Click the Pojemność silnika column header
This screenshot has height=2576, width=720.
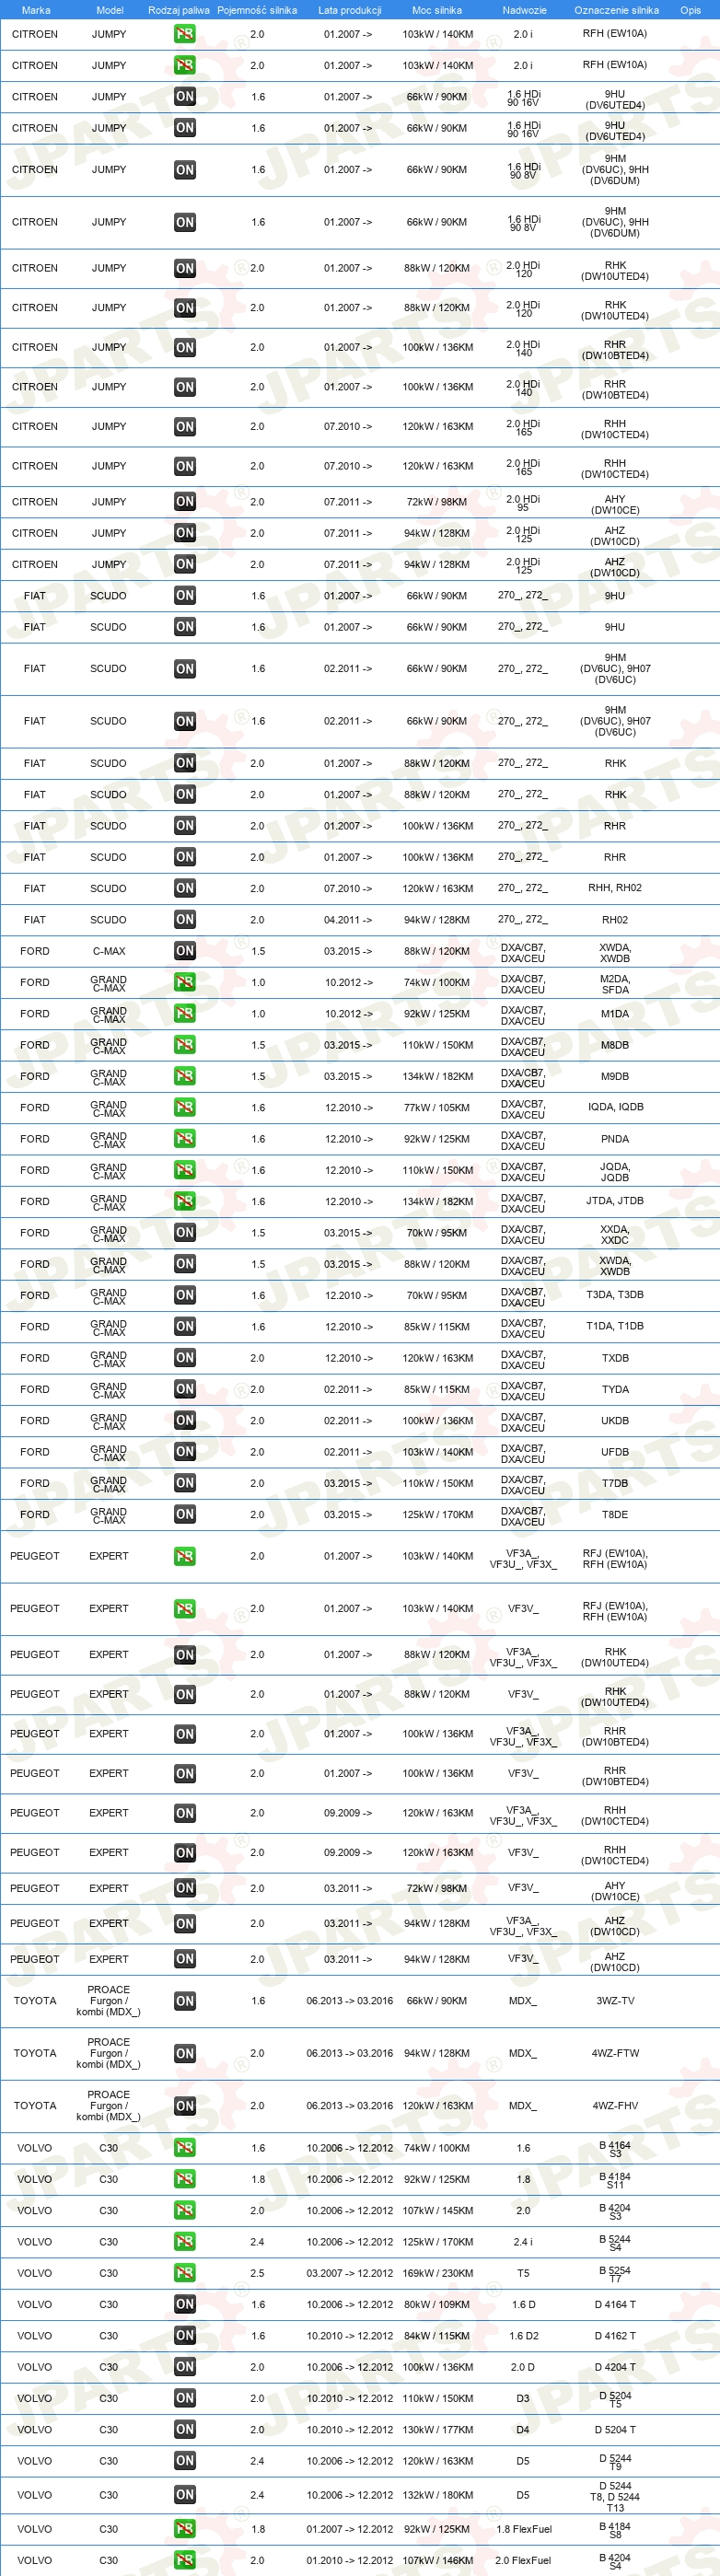(257, 10)
